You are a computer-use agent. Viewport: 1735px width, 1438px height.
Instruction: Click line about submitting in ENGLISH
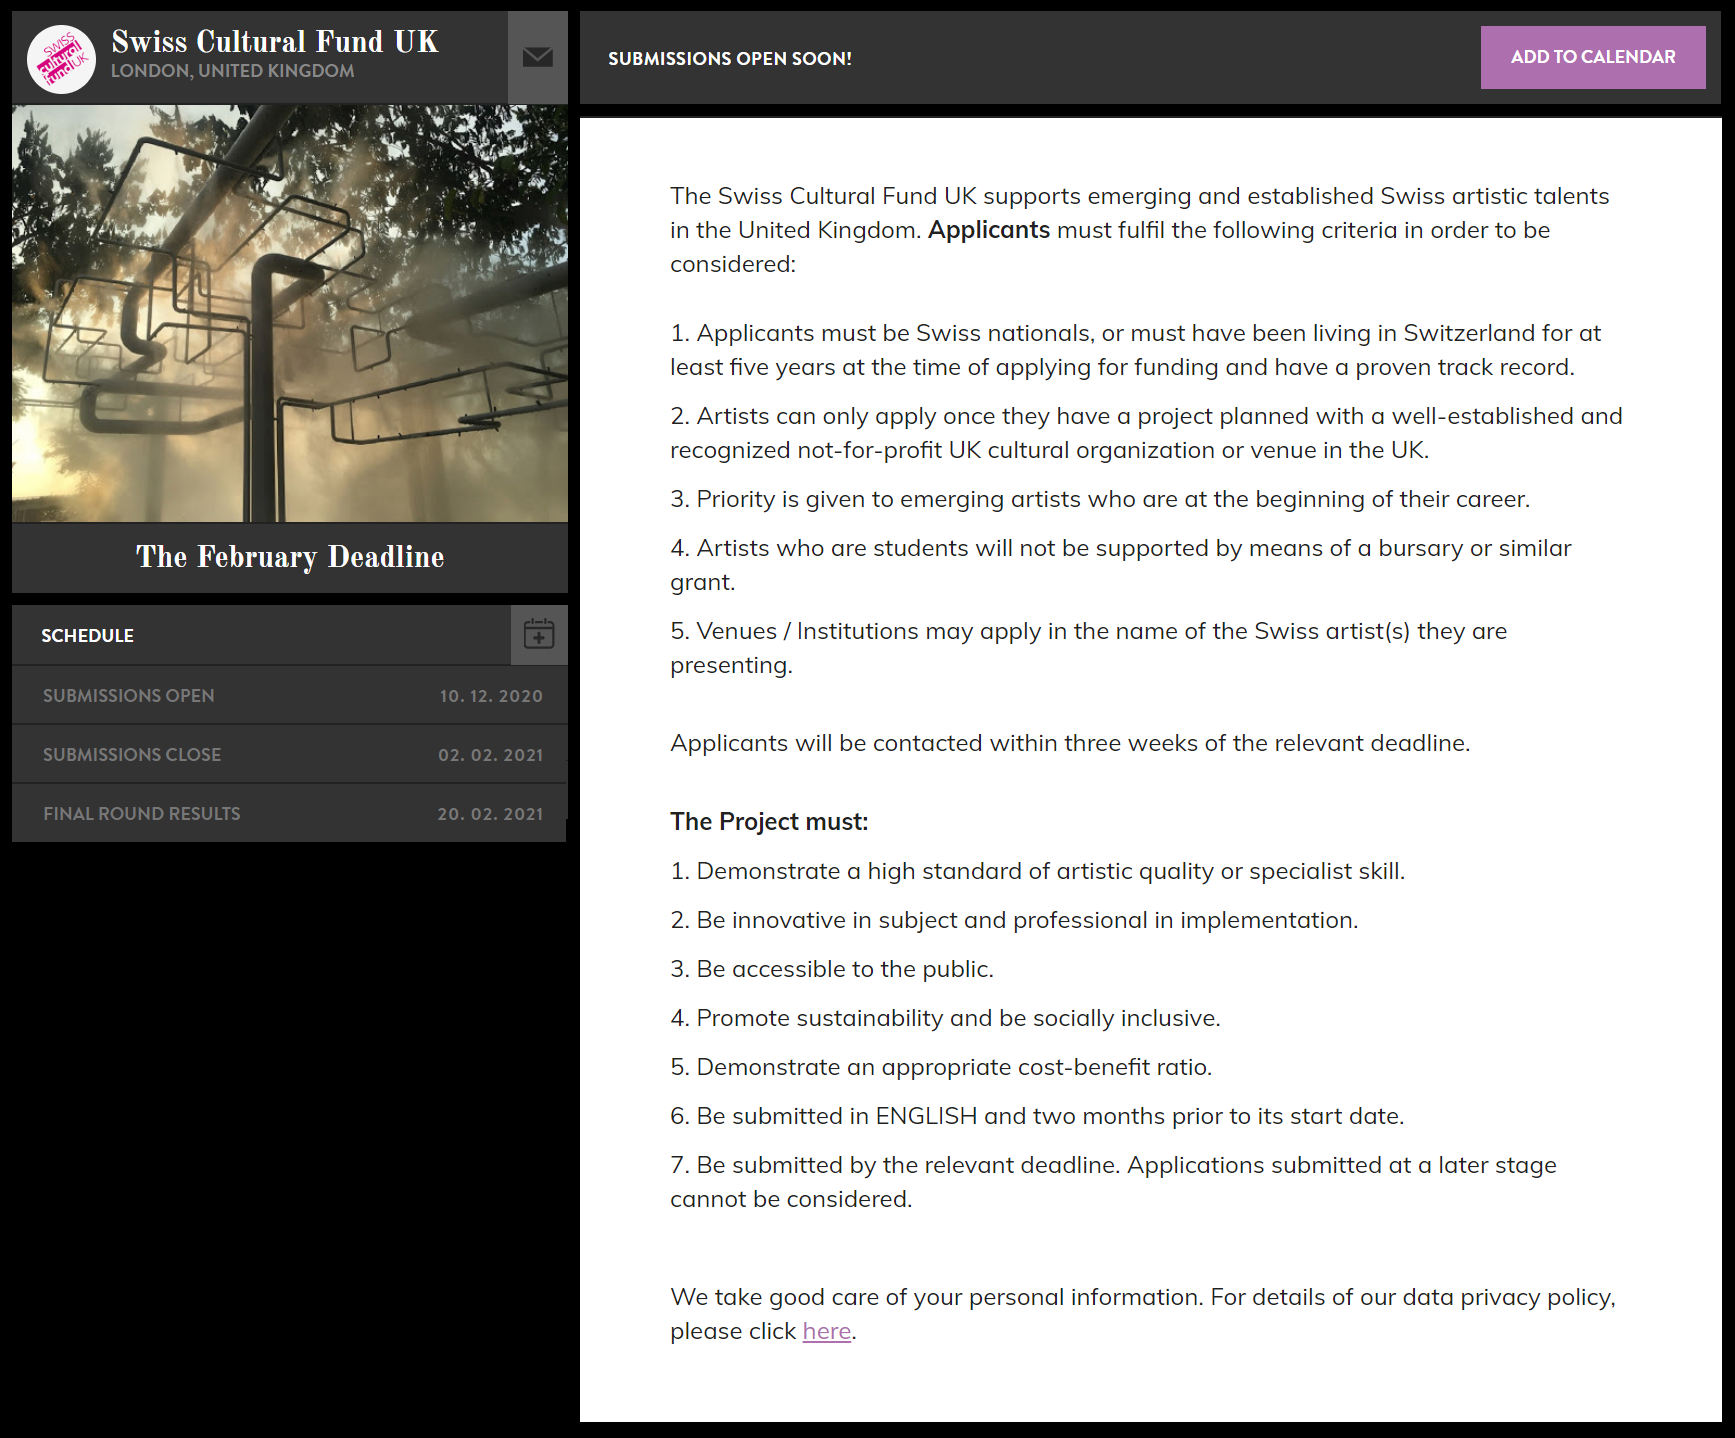click(x=1037, y=1116)
